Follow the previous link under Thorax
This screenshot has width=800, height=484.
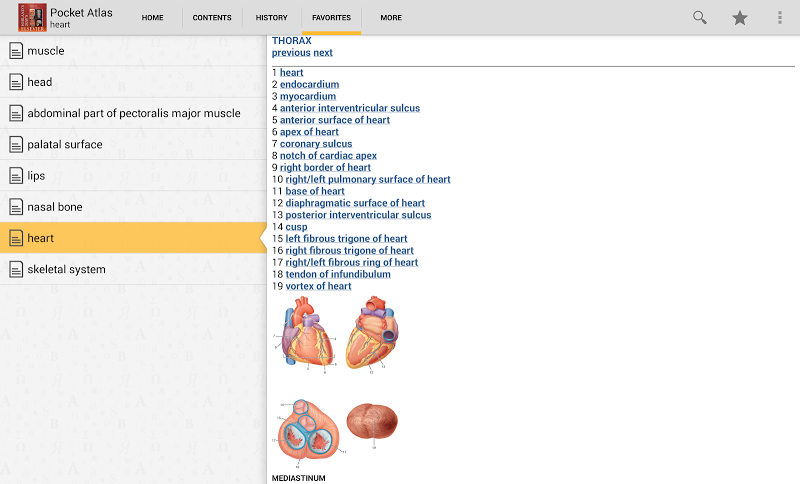[x=291, y=53]
